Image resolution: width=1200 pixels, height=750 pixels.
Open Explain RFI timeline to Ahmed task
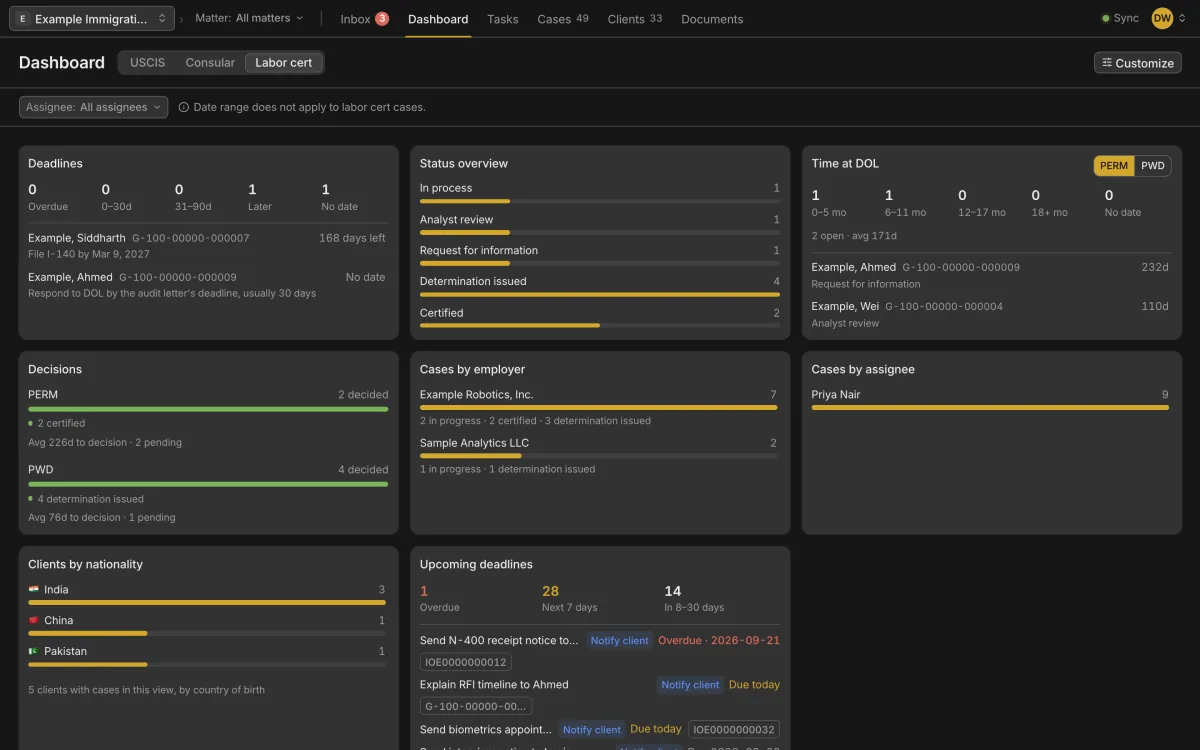point(494,685)
